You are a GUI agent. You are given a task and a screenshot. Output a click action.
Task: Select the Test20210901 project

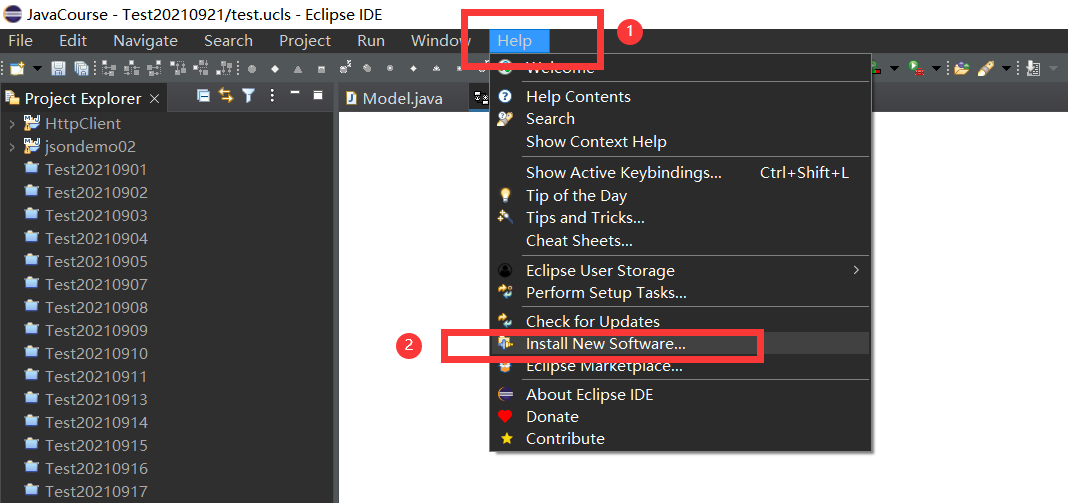click(96, 170)
